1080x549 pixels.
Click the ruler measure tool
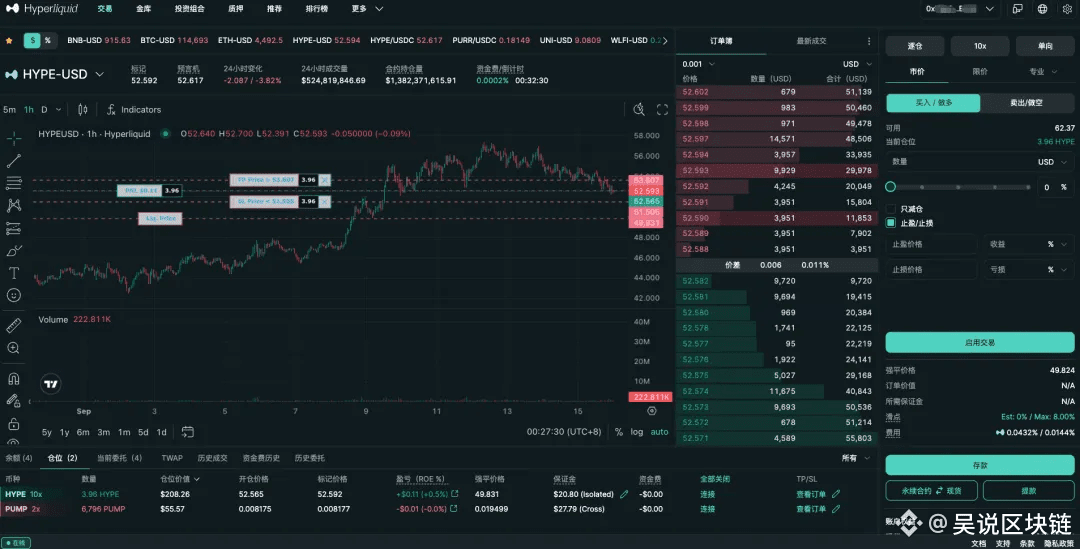pos(14,325)
